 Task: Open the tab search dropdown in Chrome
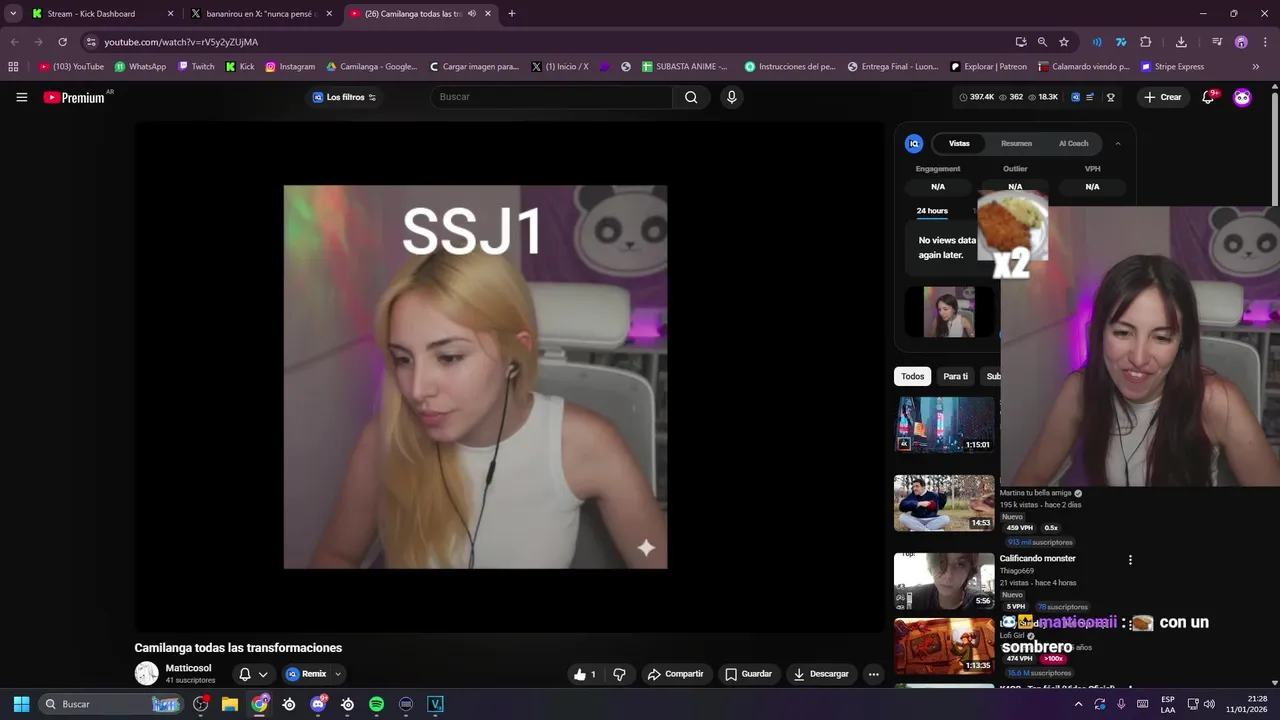pyautogui.click(x=13, y=14)
